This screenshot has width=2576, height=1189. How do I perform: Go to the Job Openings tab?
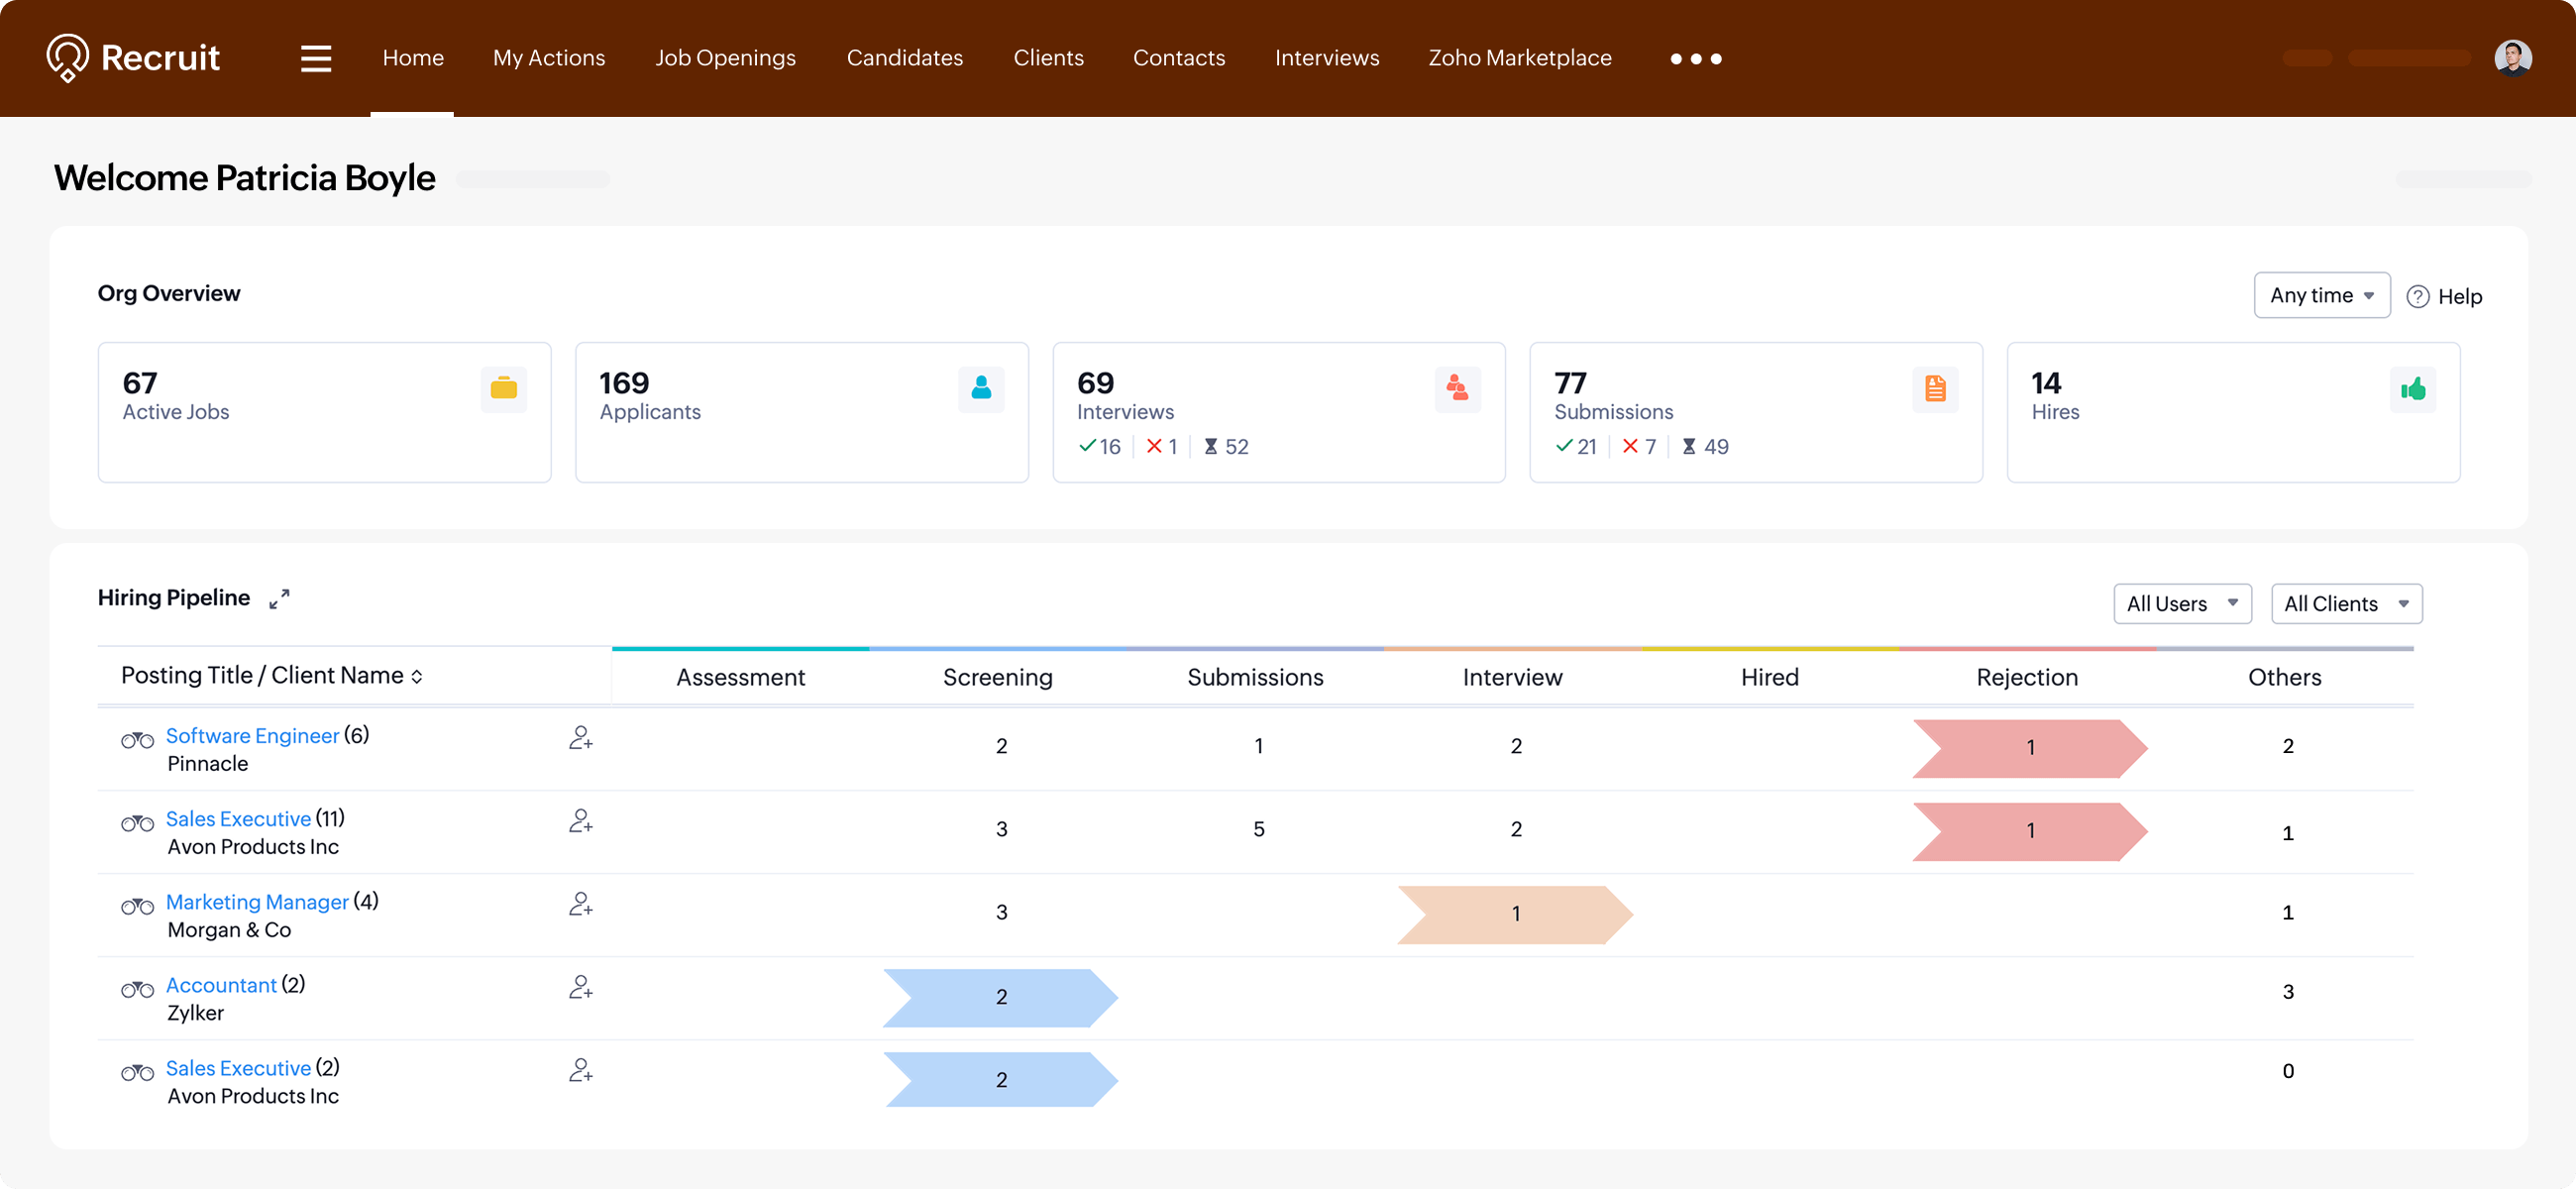(725, 58)
